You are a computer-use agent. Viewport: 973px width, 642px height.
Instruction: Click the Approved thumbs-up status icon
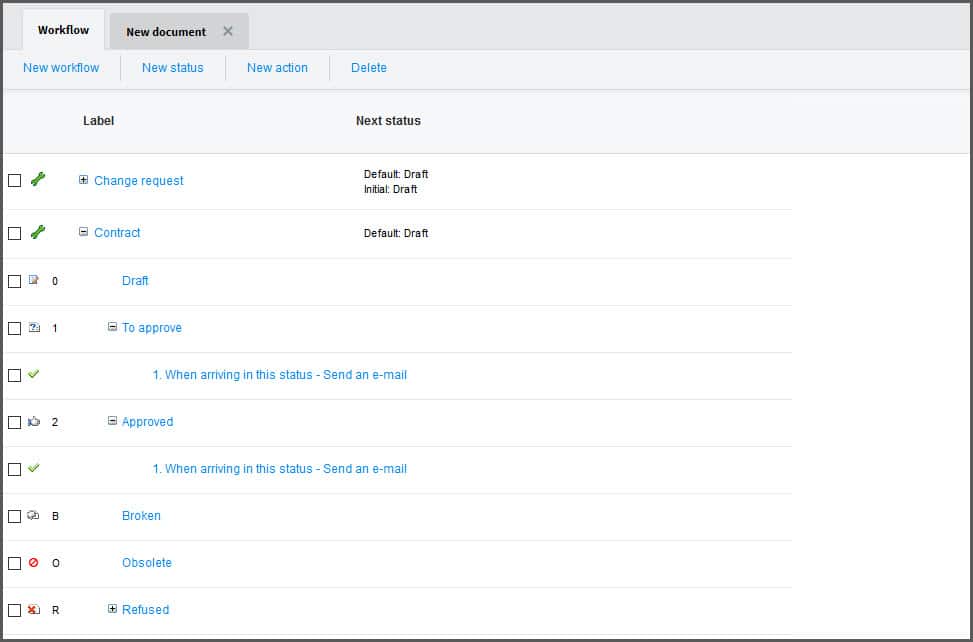pos(34,422)
